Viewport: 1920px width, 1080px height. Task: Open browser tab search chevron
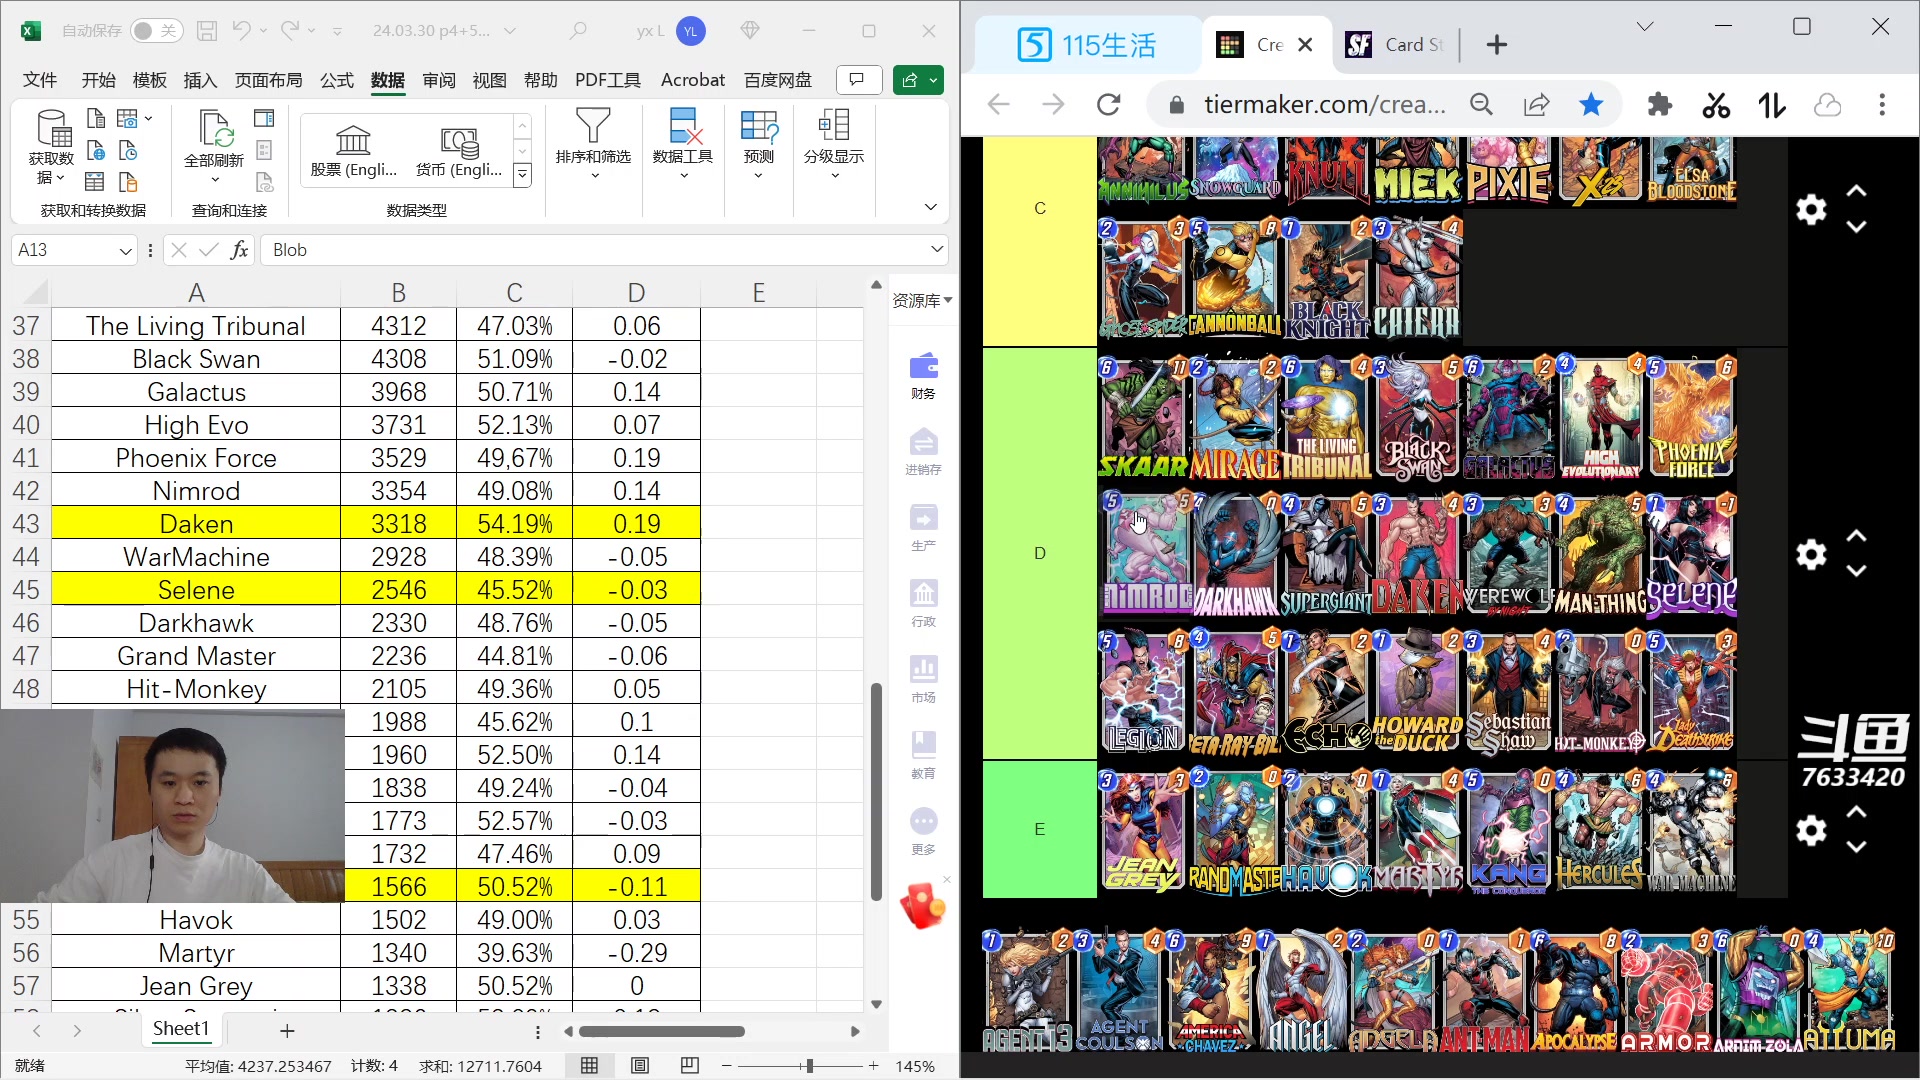pyautogui.click(x=1645, y=27)
